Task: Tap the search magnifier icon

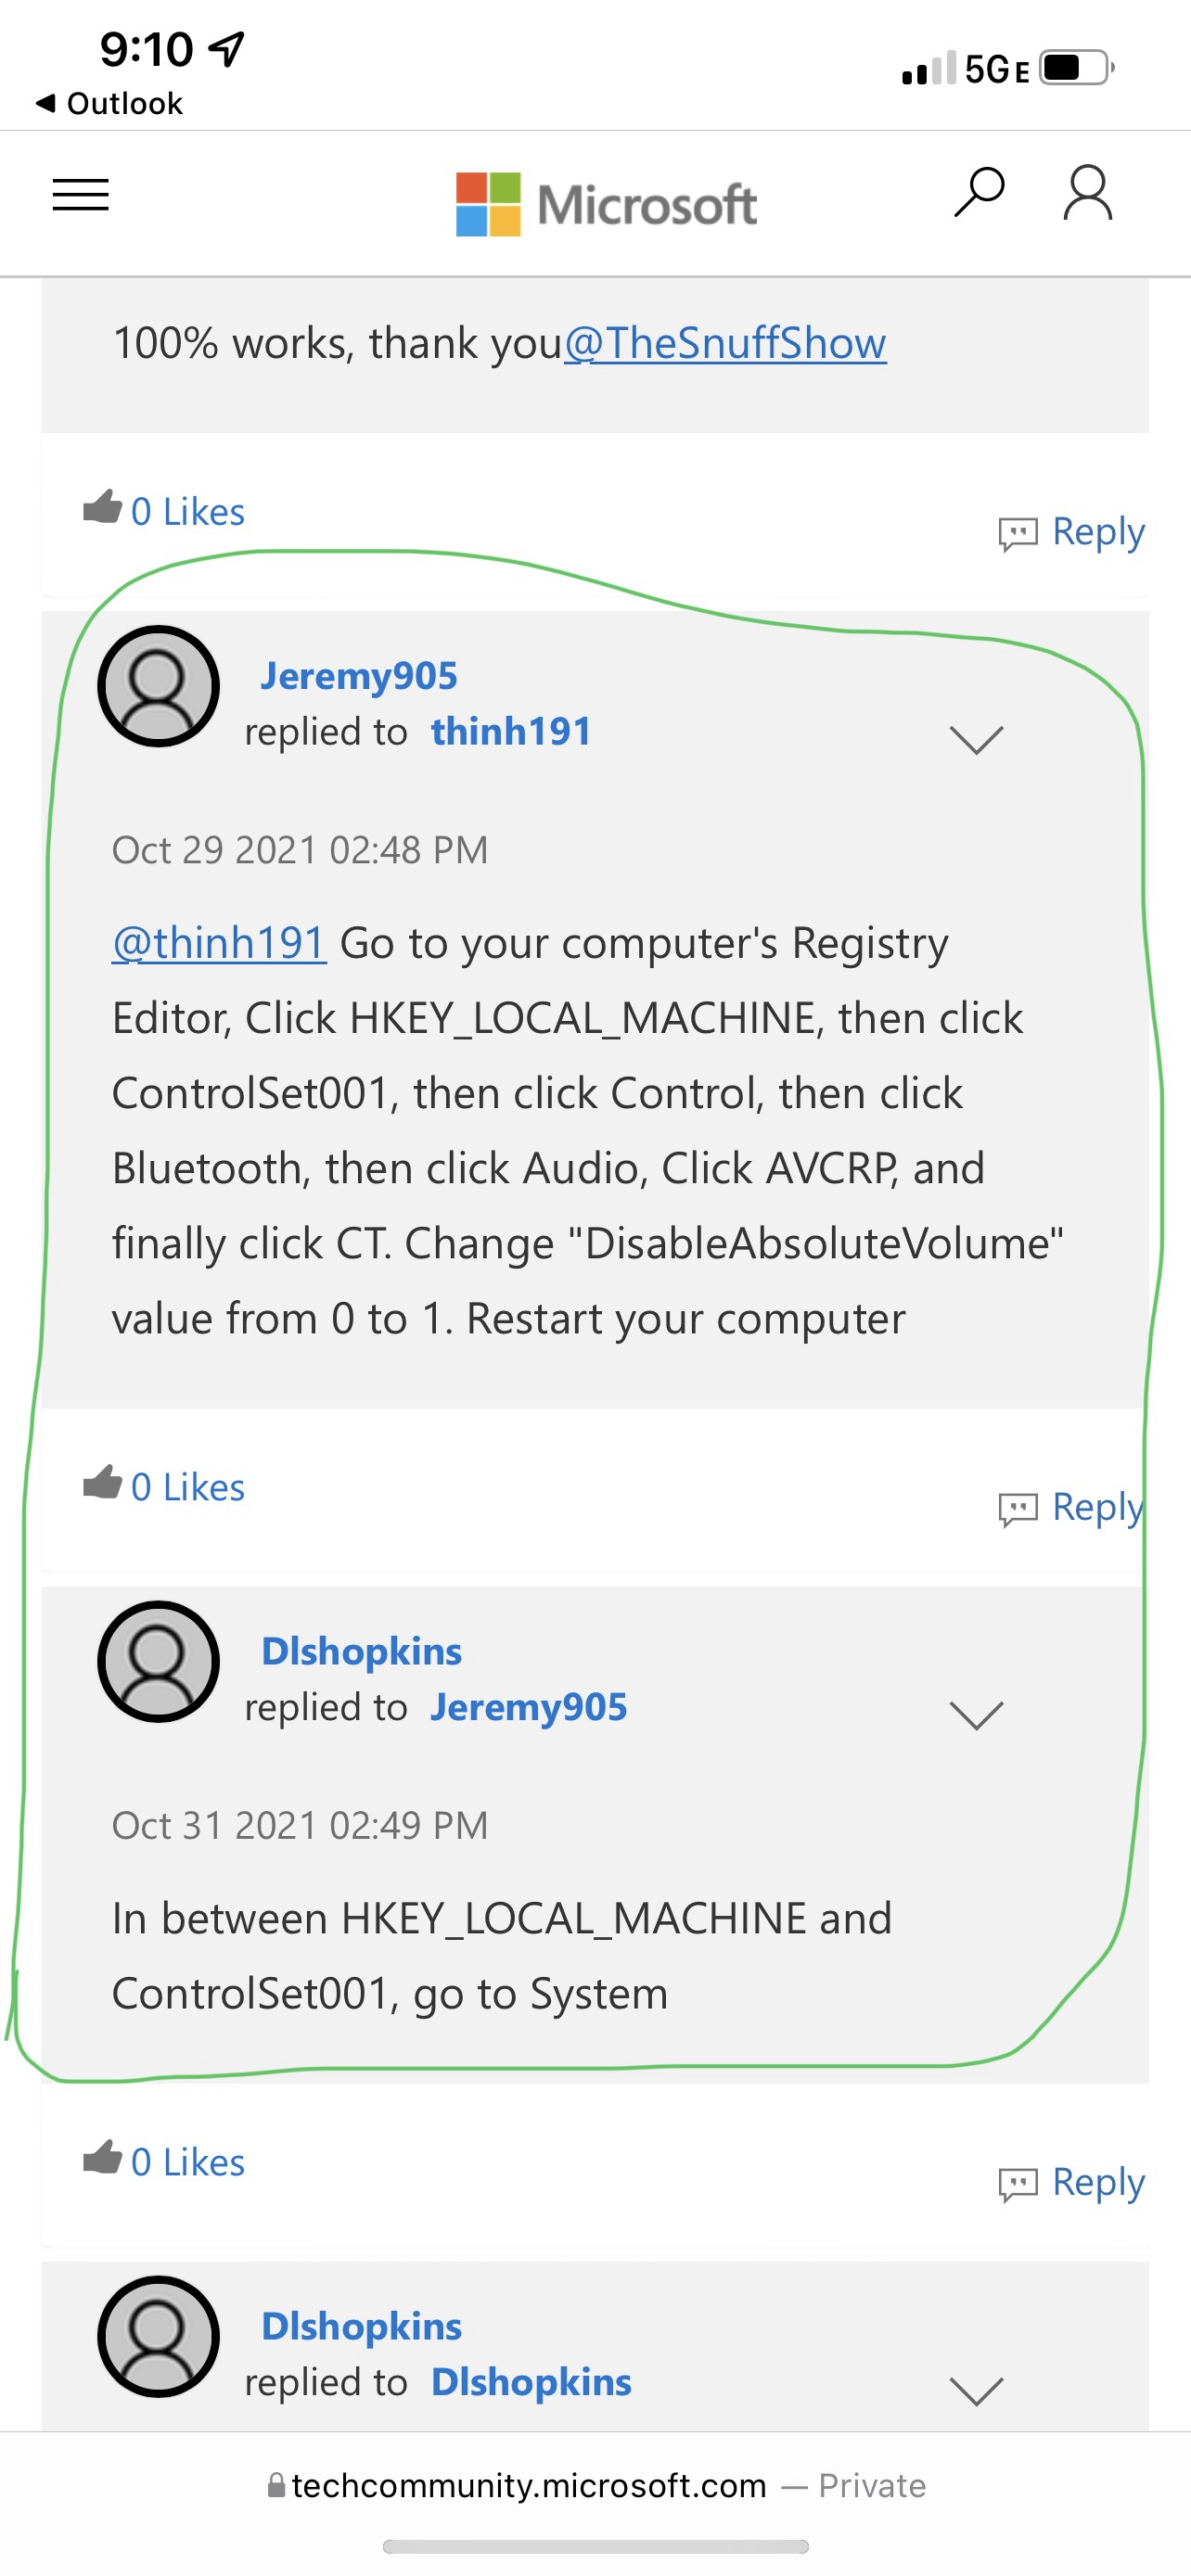Action: (x=979, y=192)
